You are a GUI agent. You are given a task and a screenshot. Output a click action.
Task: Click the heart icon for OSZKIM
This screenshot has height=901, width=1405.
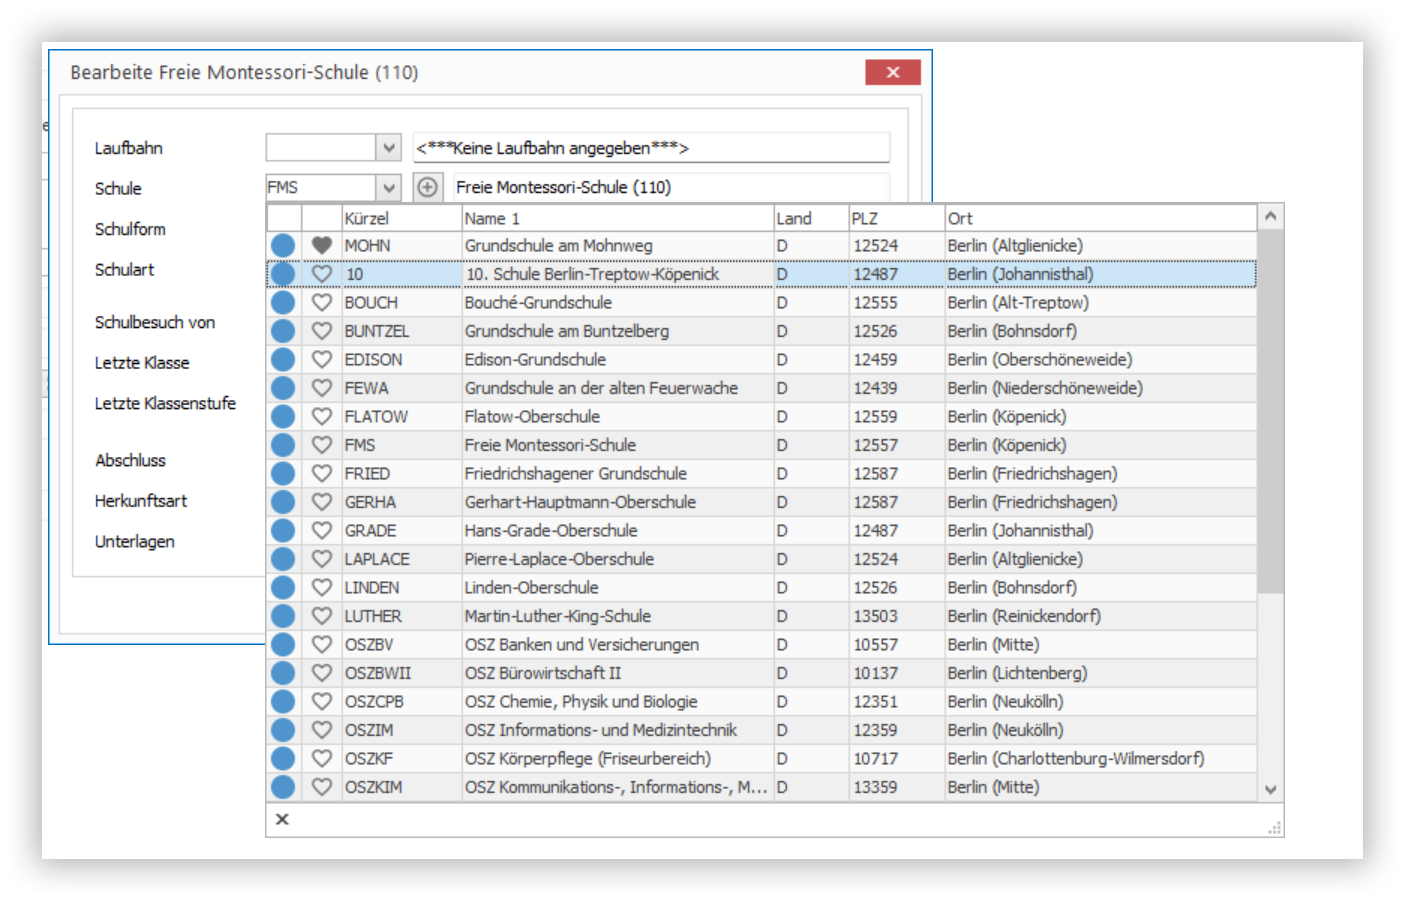pos(321,787)
